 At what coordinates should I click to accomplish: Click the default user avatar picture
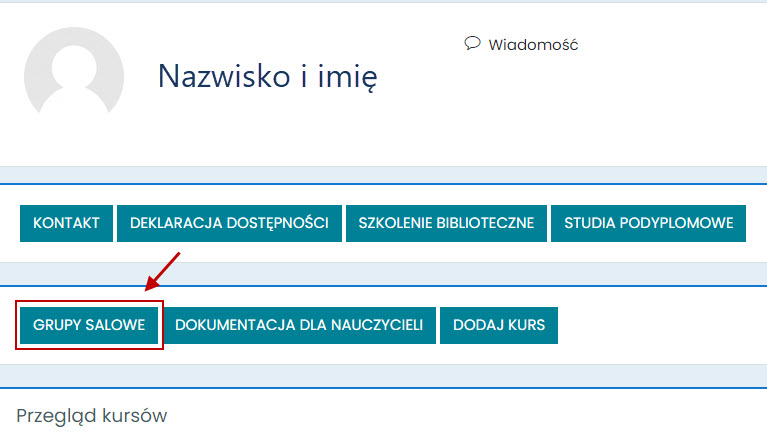click(73, 77)
